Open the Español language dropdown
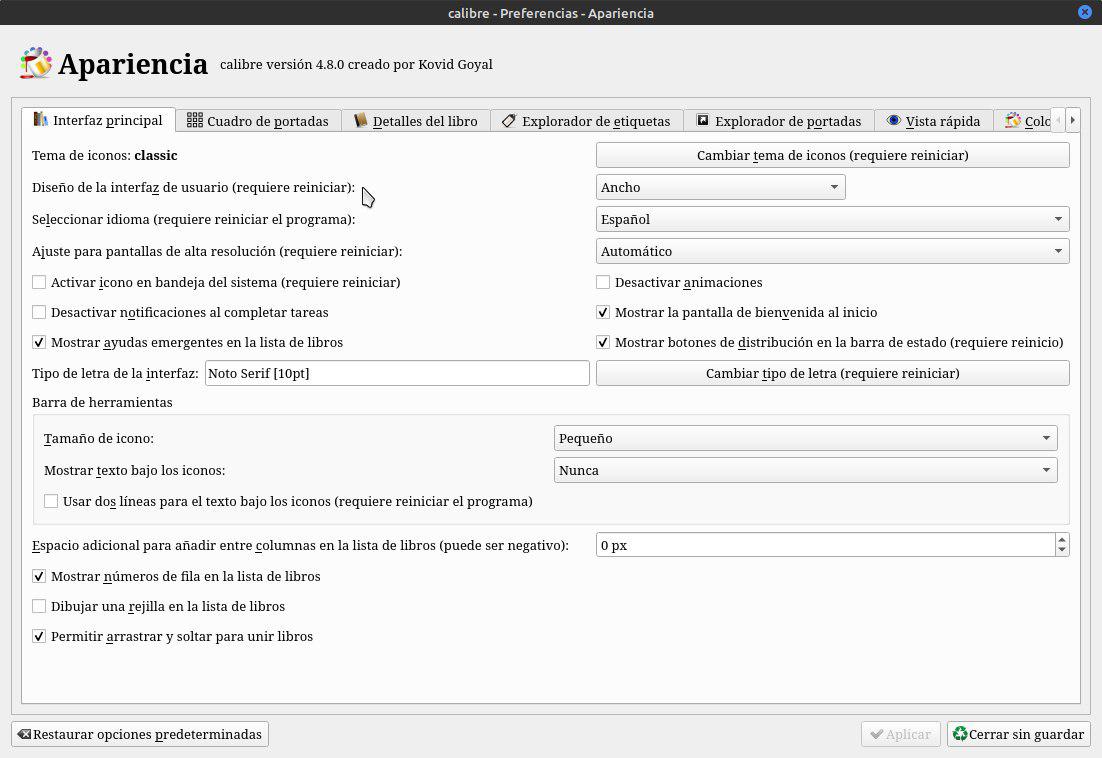This screenshot has height=758, width=1102. 833,219
